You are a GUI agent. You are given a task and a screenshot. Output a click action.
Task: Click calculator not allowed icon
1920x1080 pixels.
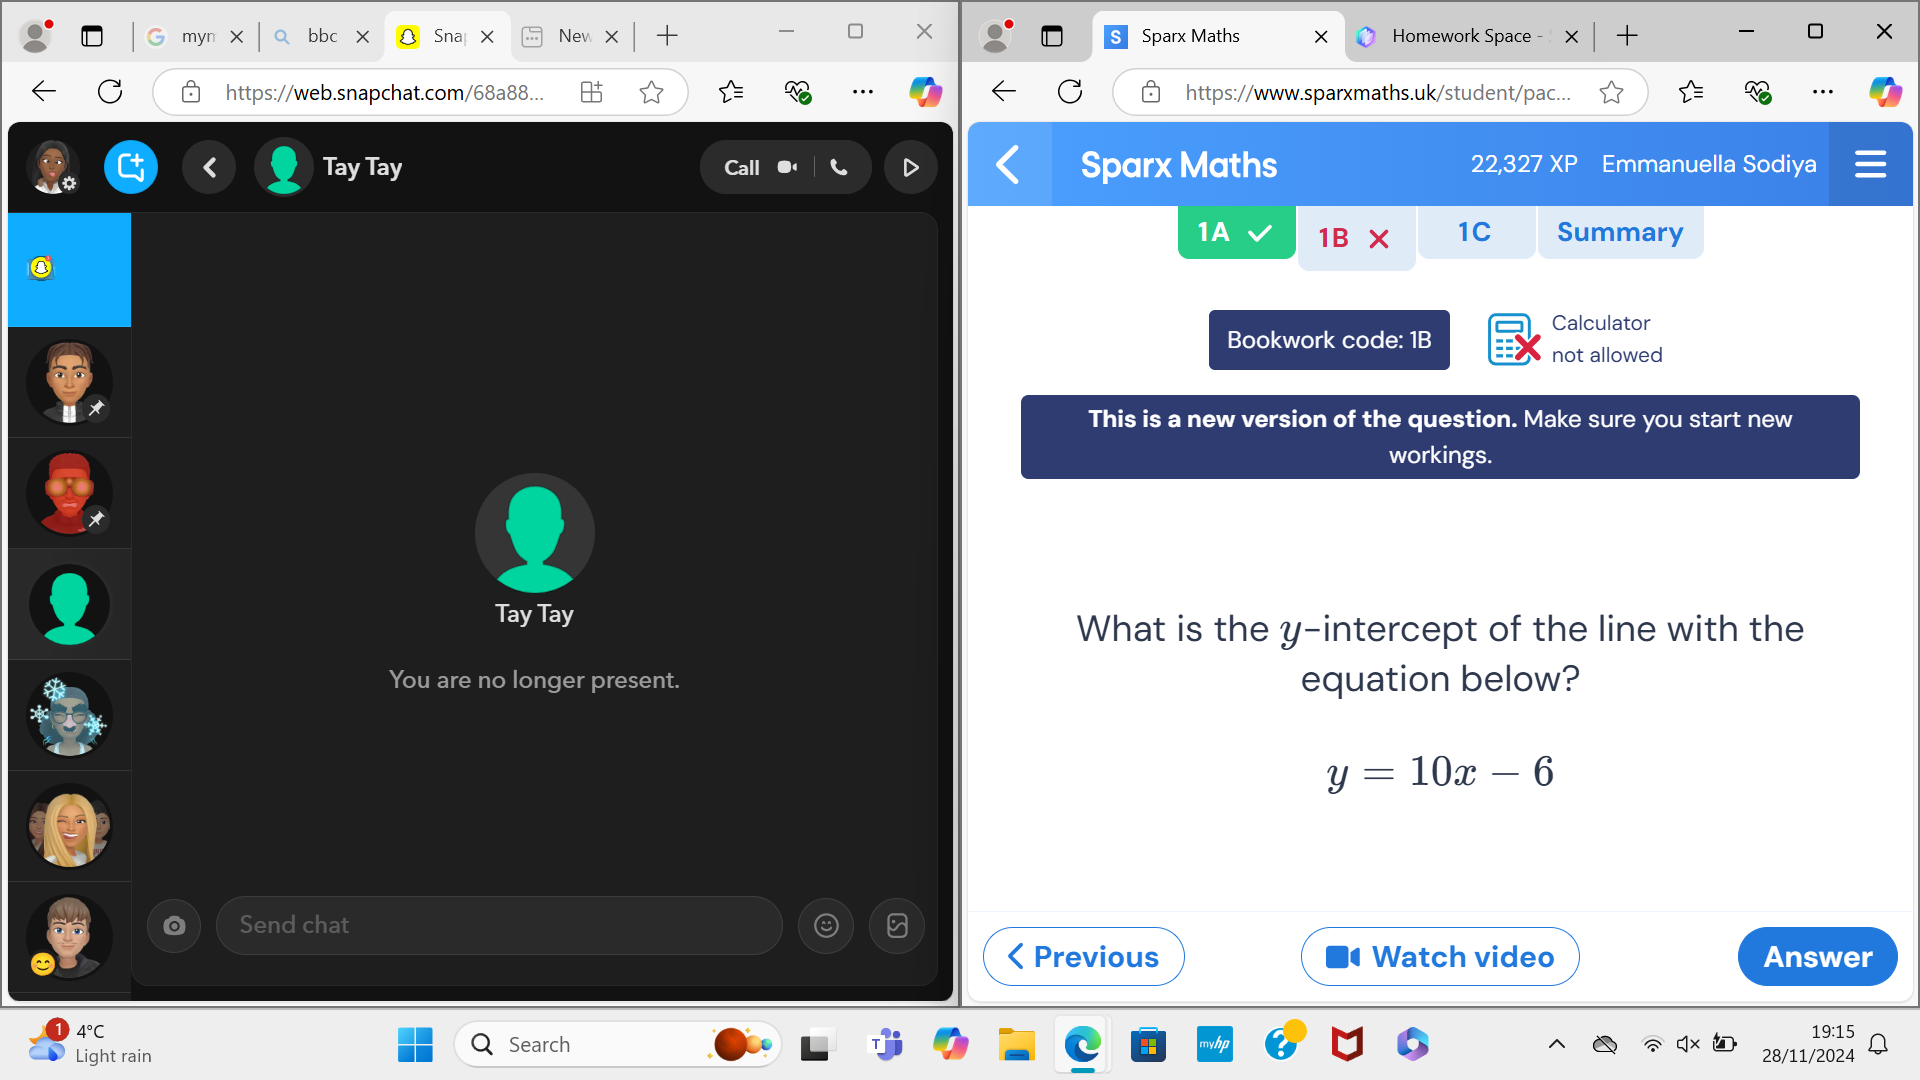[x=1513, y=339]
